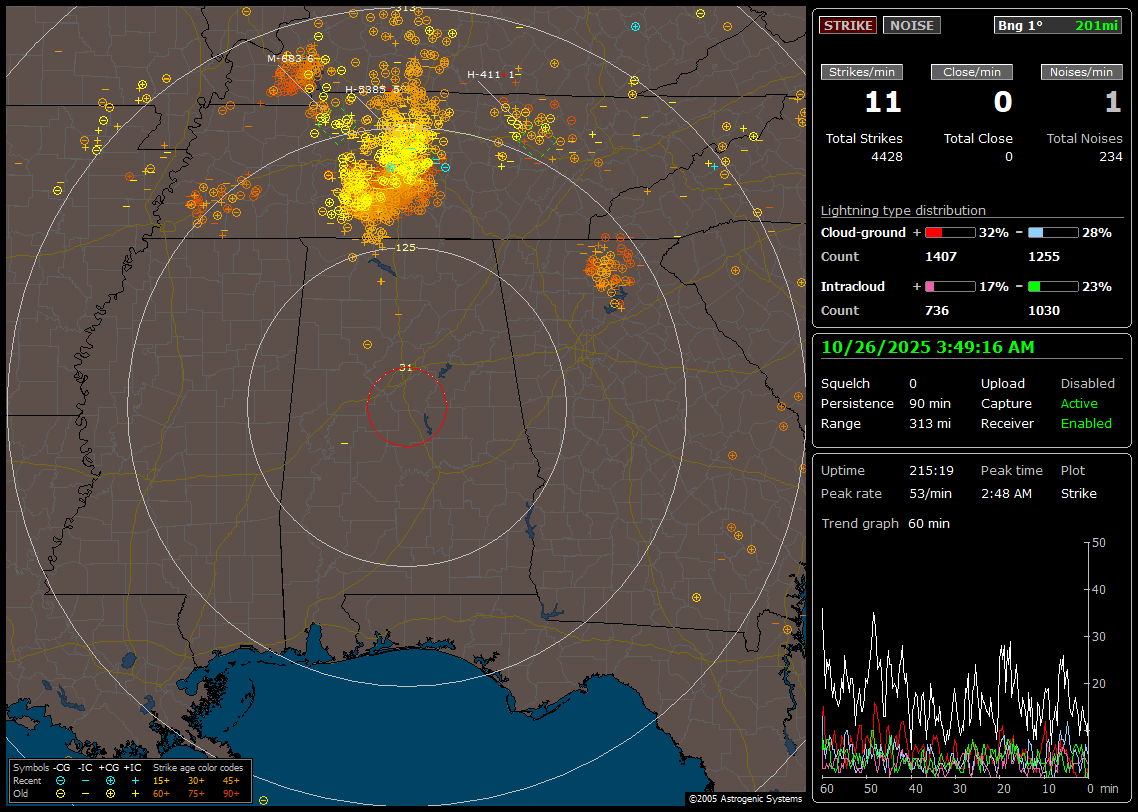The height and width of the screenshot is (812, 1138).
Task: Click the Close/min label button
Action: click(x=972, y=72)
